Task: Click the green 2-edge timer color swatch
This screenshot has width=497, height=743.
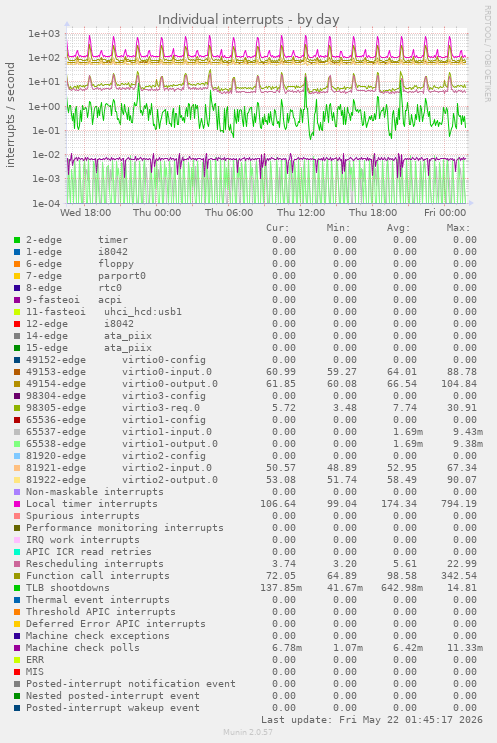Action: [x=17, y=240]
